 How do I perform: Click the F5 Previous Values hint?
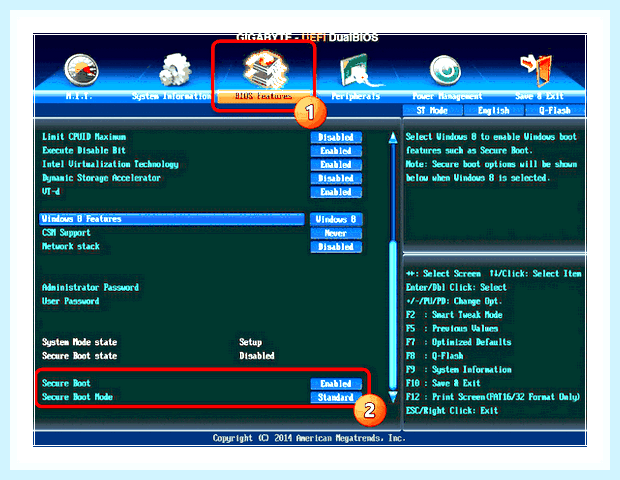(x=452, y=329)
